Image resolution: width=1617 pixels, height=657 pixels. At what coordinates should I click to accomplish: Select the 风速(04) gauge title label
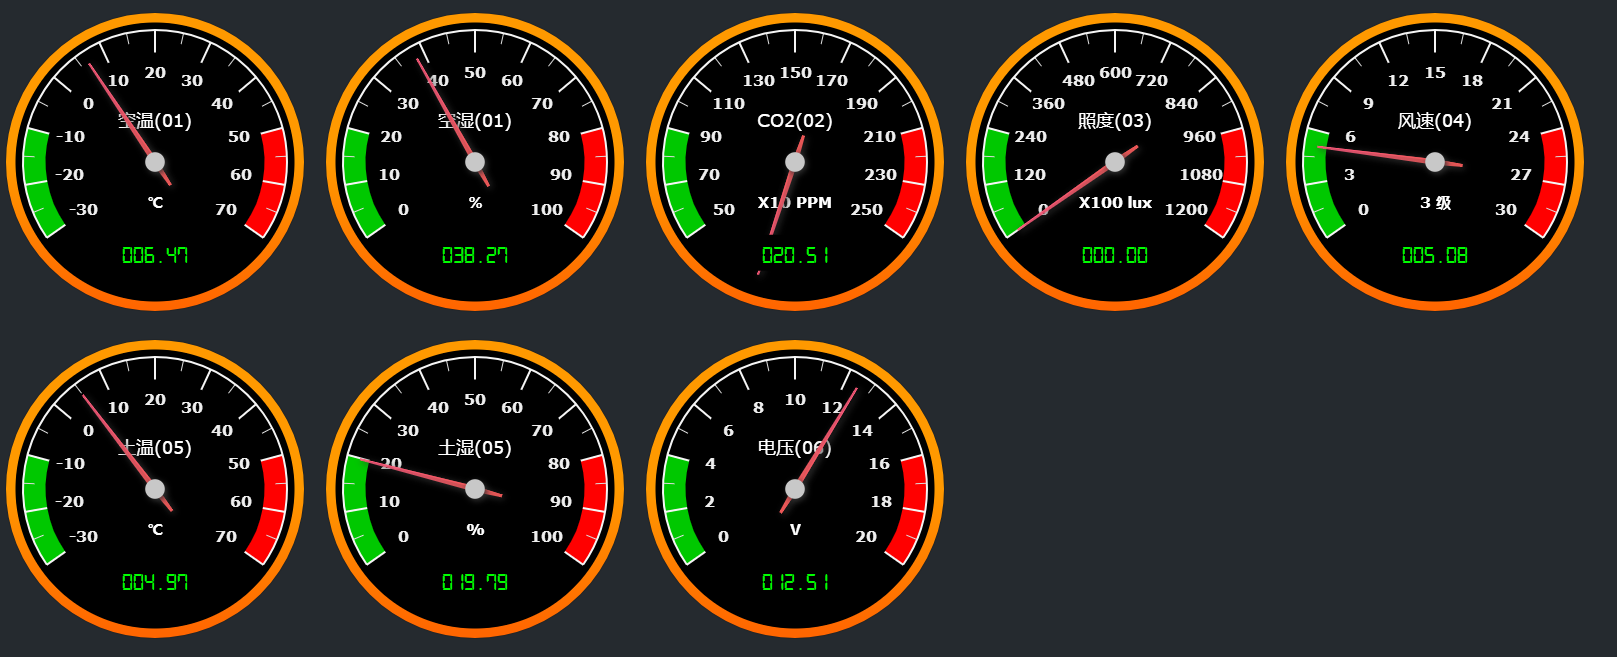point(1435,121)
